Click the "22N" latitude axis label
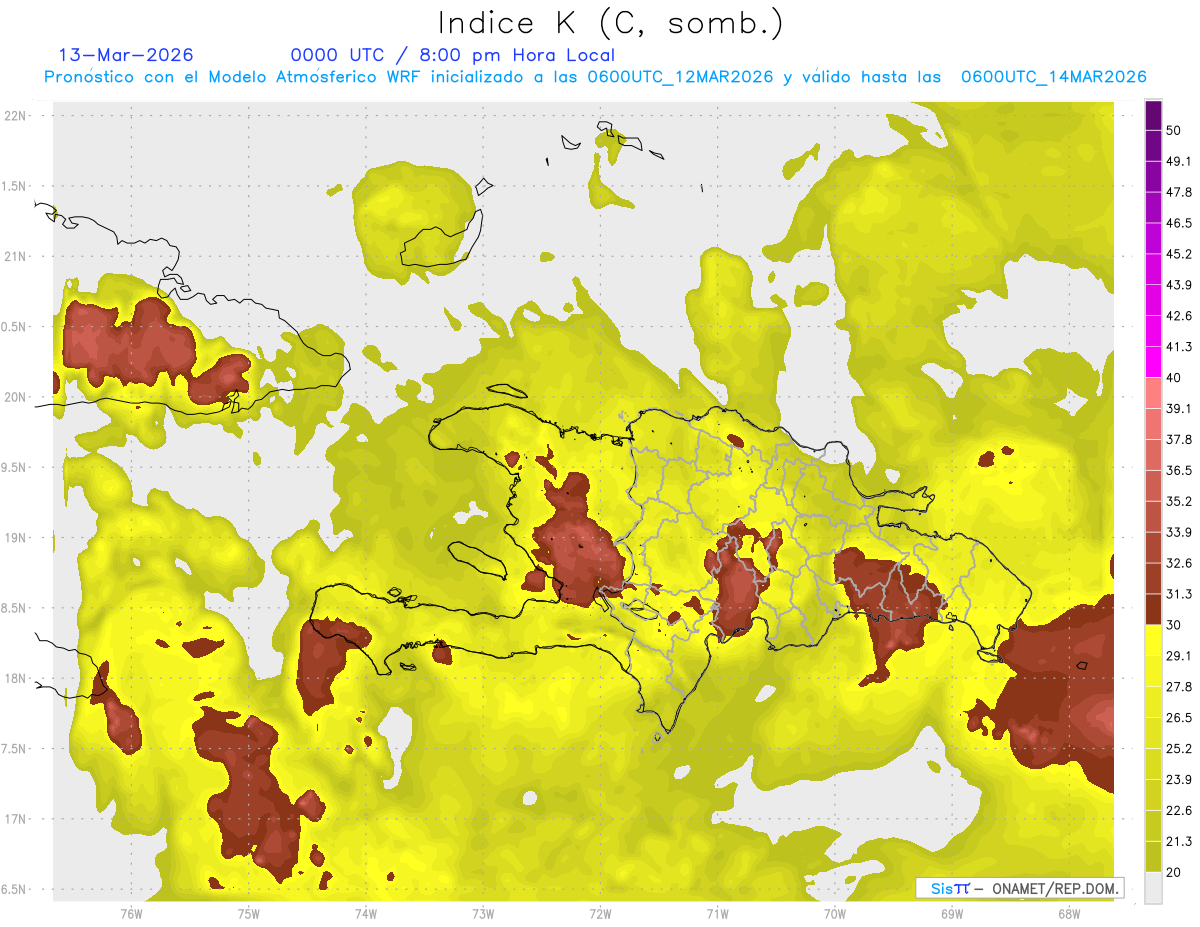This screenshot has width=1200, height=927. (x=15, y=116)
